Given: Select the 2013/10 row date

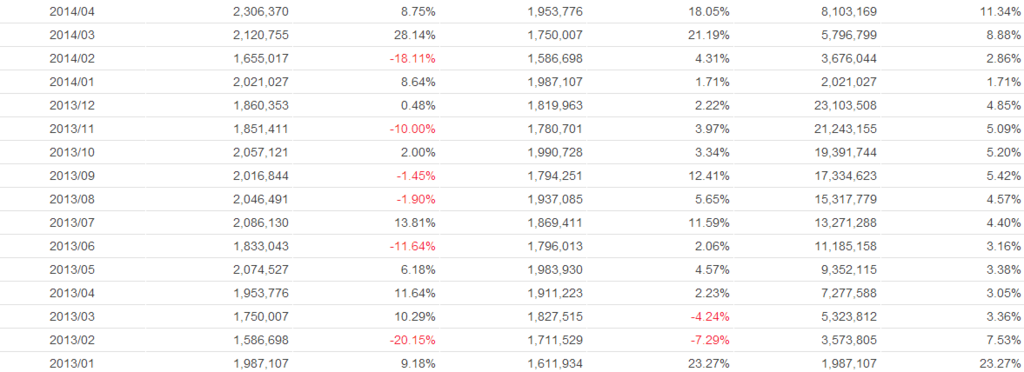Looking at the screenshot, I should 72,152.
